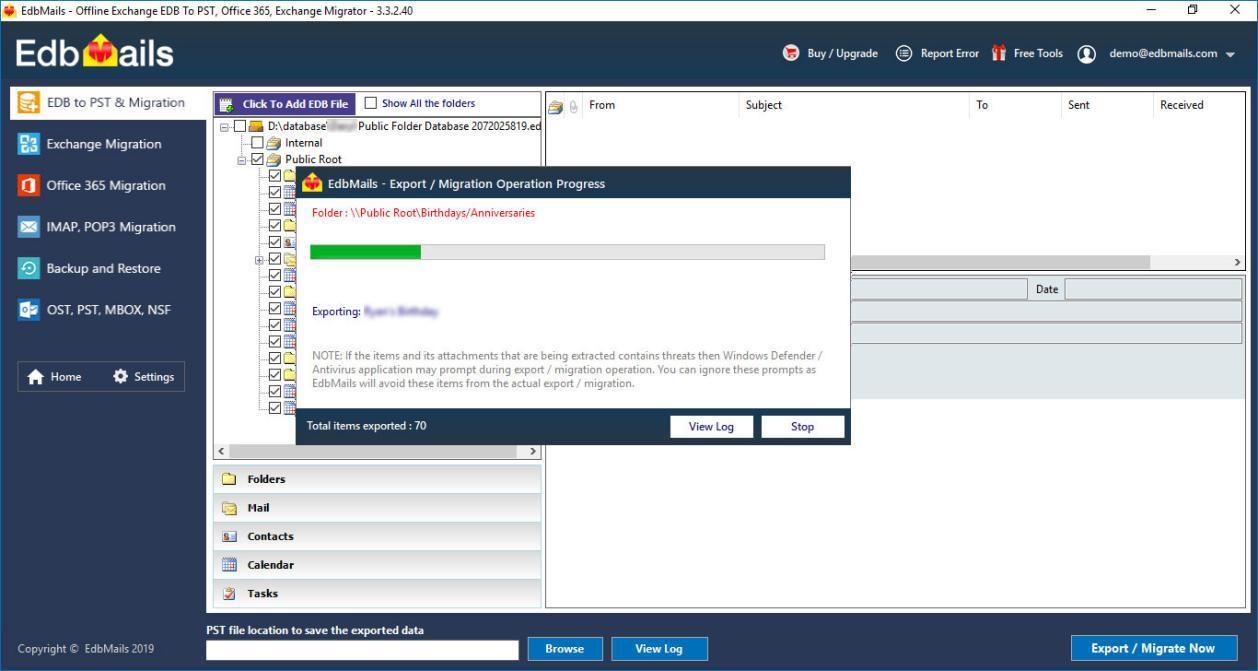Open the demo@edbmails.com account dropdown arrow

coord(1230,54)
